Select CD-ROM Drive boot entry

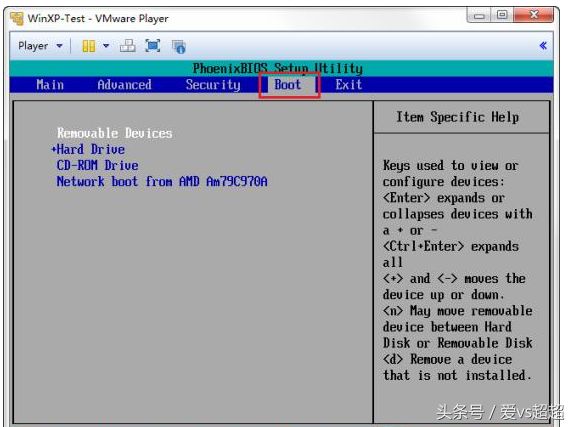98,165
